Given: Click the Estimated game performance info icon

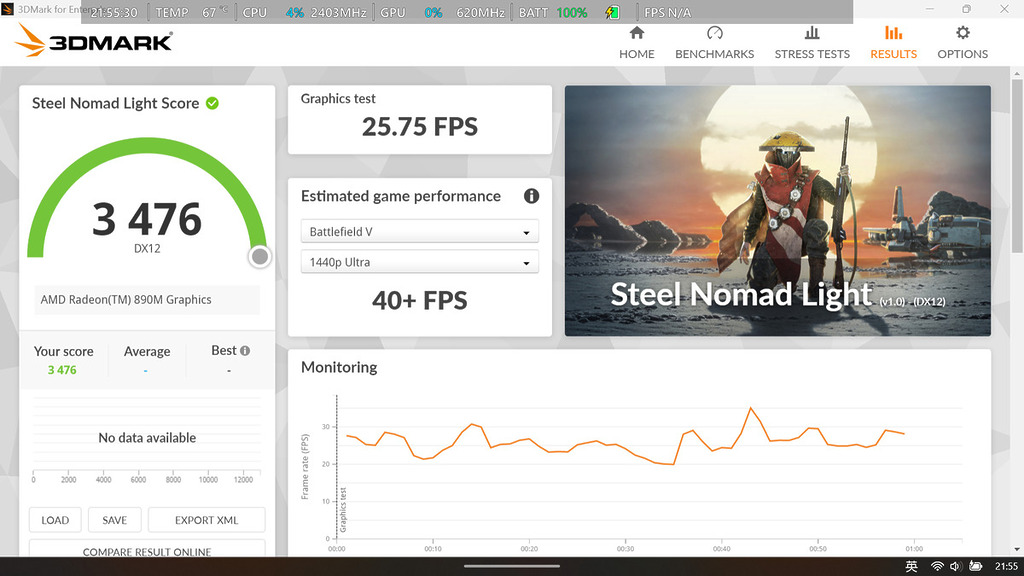Looking at the screenshot, I should click(531, 196).
